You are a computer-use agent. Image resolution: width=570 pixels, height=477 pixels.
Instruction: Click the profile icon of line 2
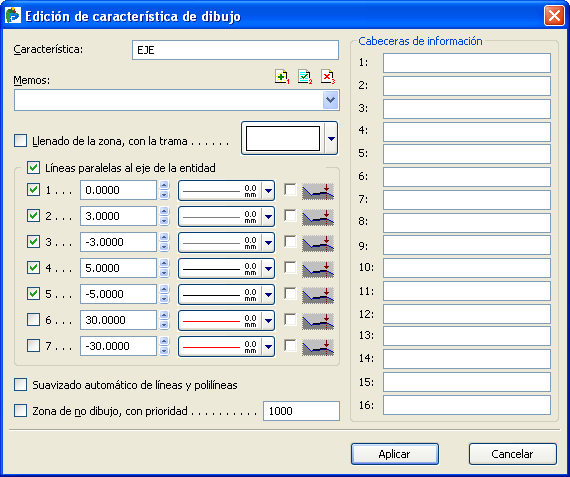(x=318, y=217)
